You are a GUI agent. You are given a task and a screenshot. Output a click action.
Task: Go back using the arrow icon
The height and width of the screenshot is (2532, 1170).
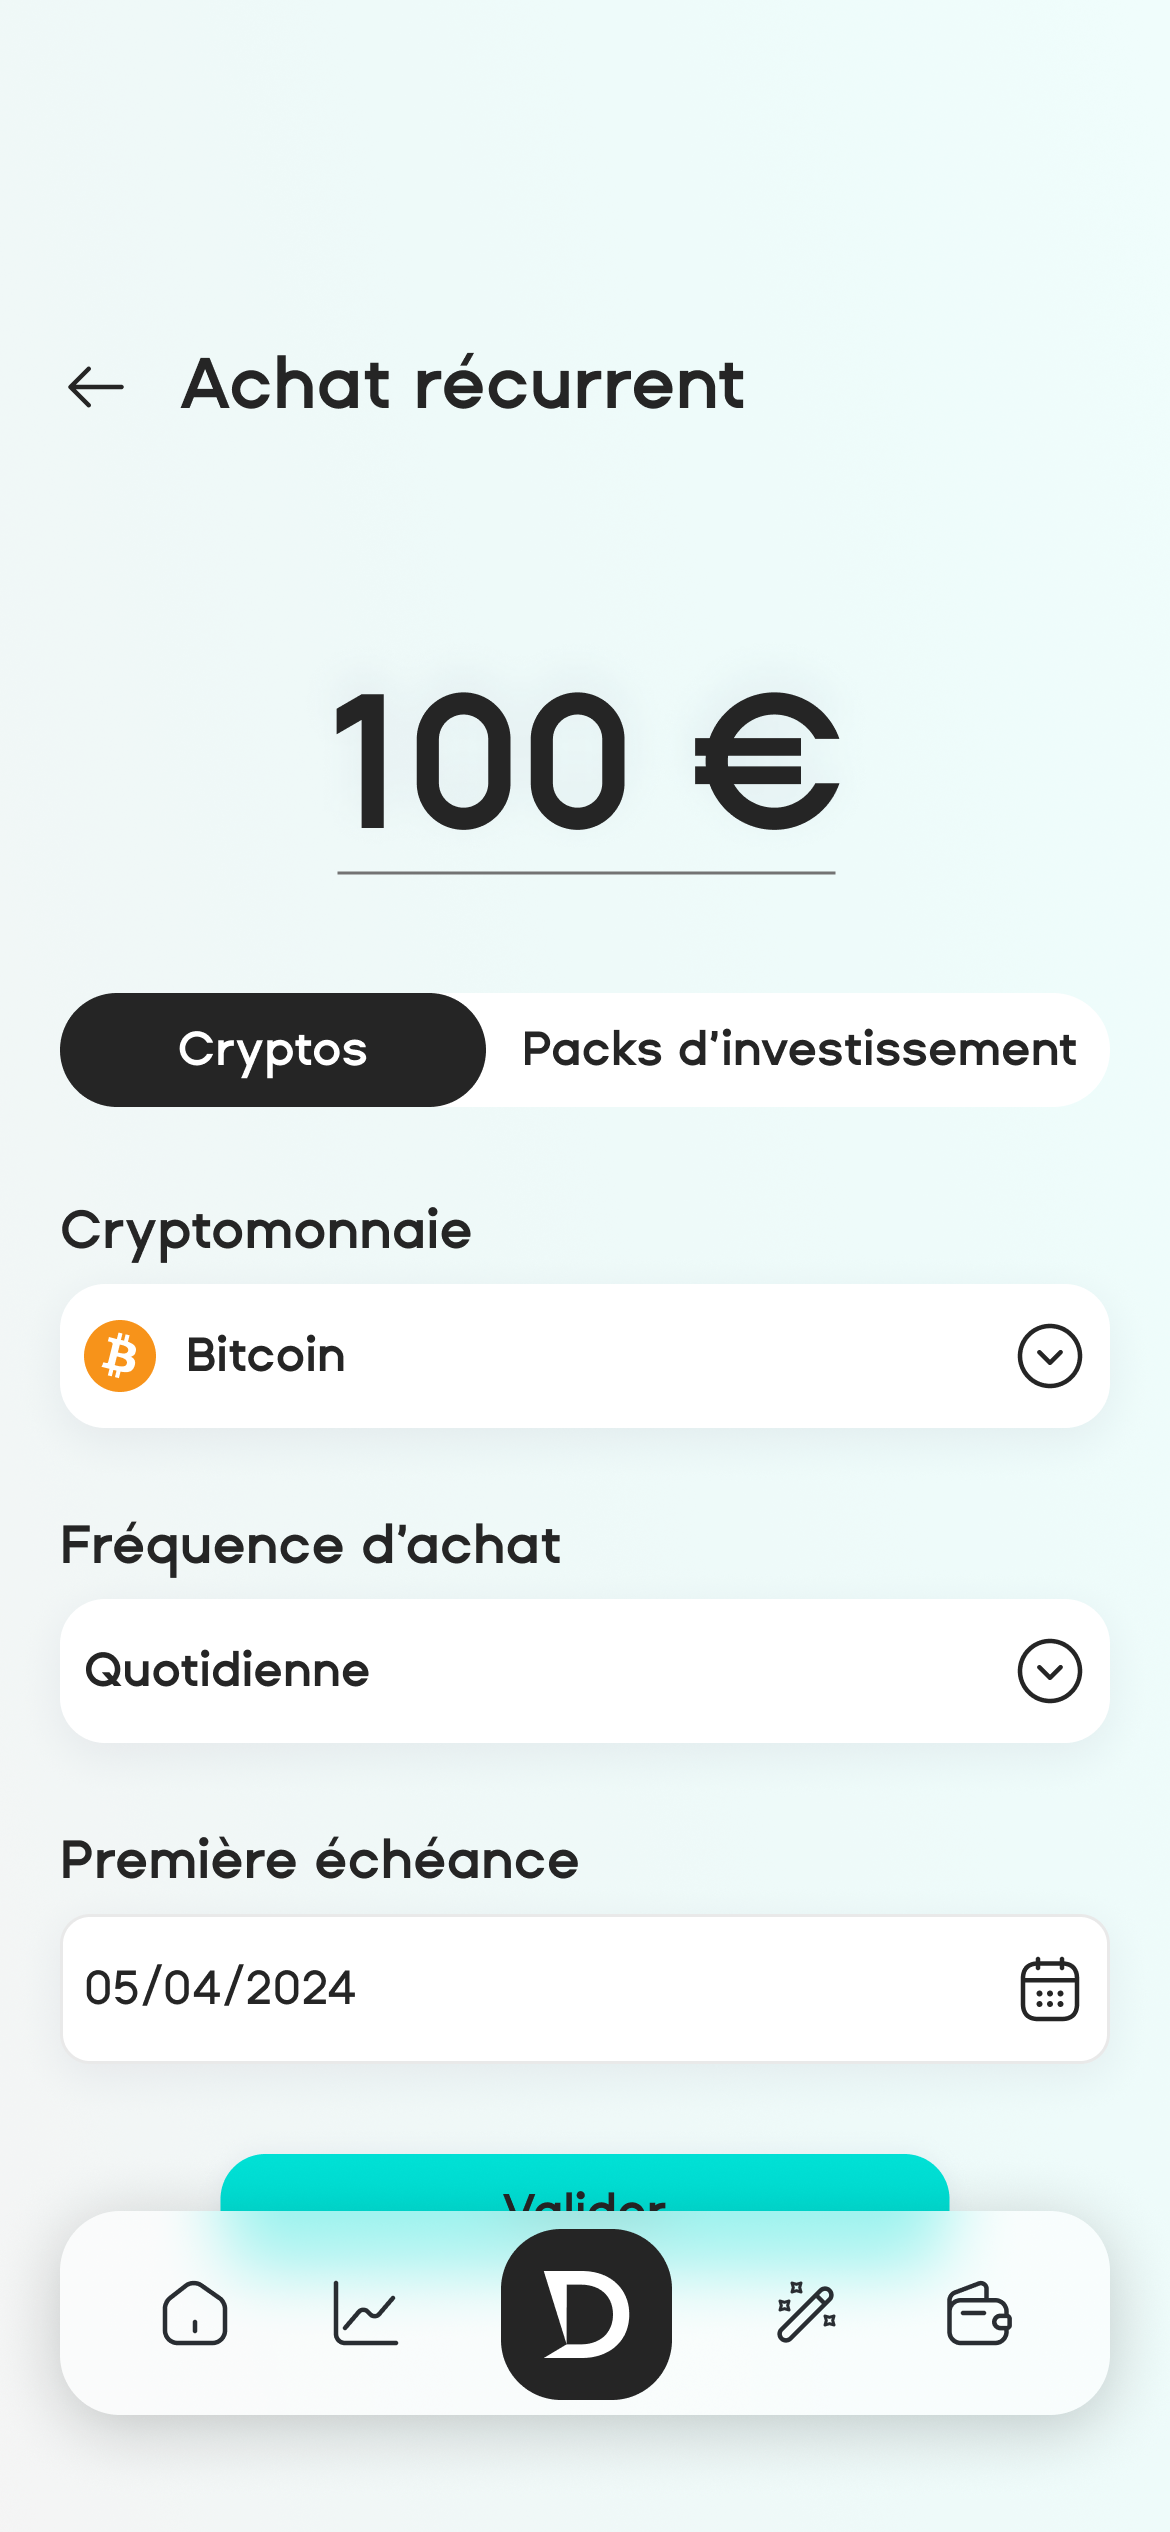tap(96, 387)
